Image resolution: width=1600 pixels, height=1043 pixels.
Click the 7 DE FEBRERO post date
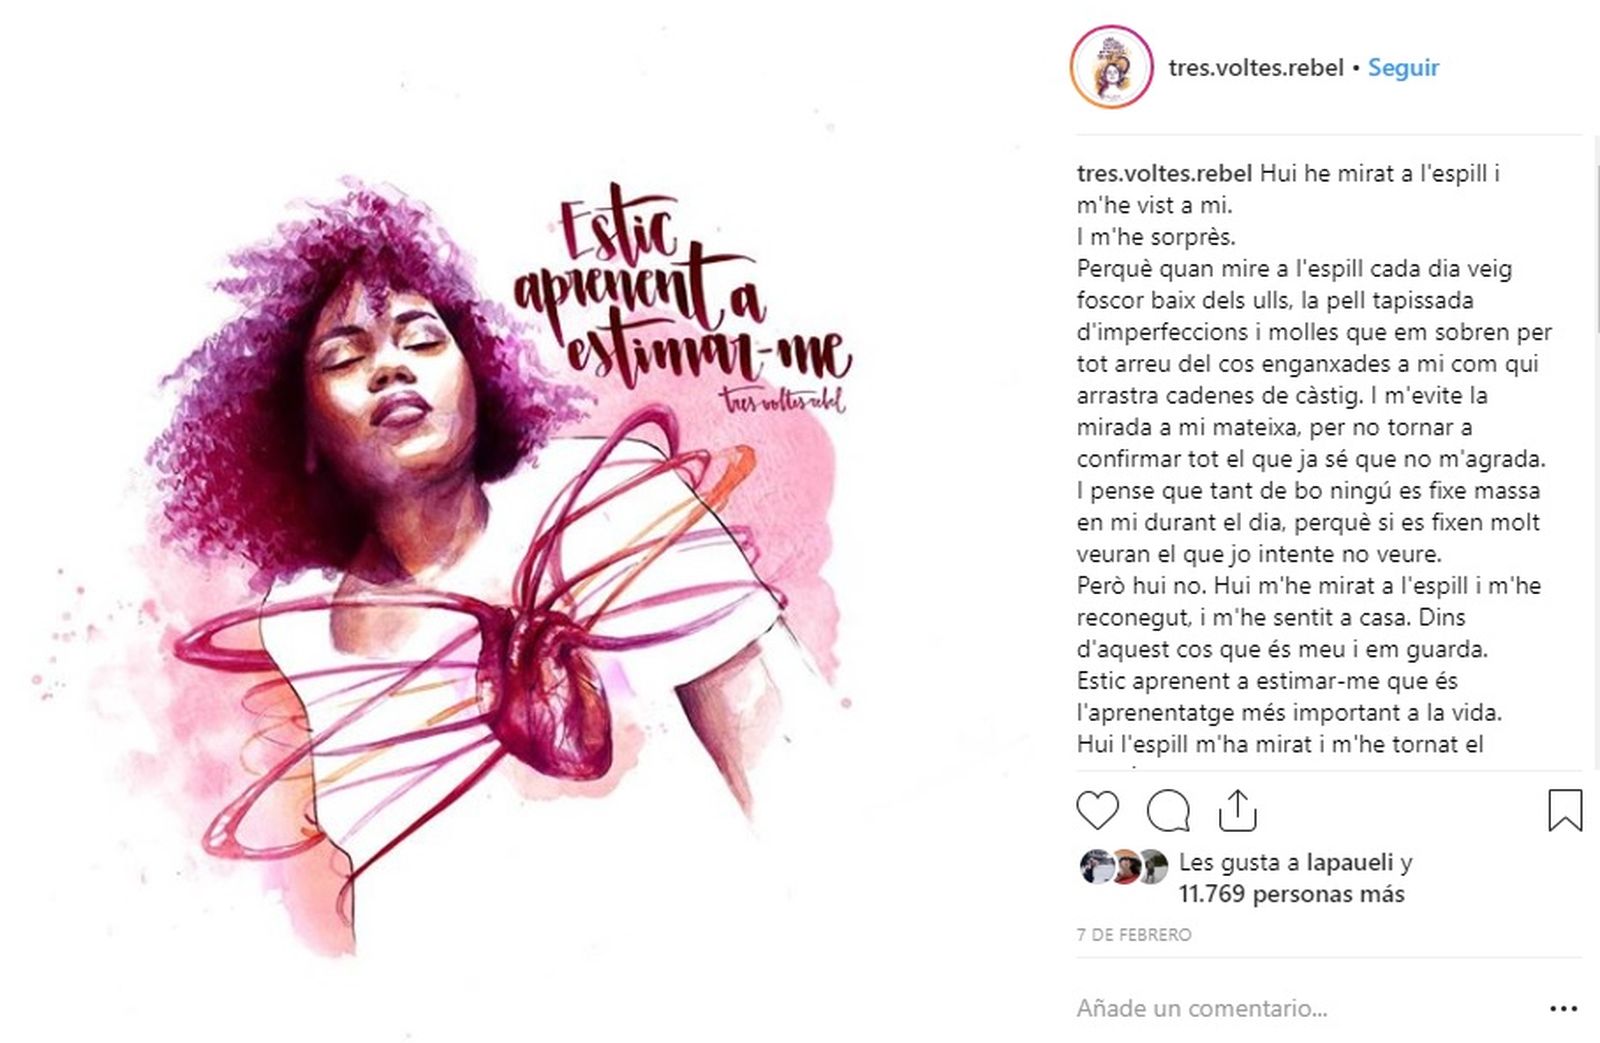click(1134, 935)
